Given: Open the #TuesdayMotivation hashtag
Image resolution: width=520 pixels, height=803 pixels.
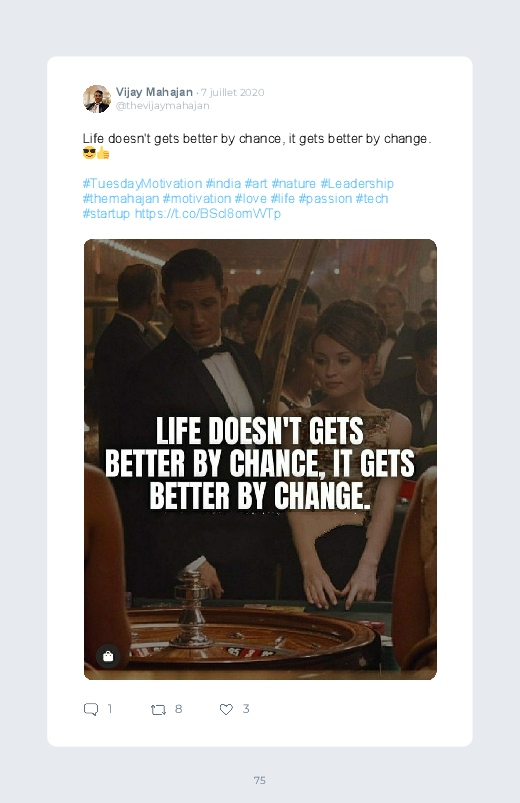Looking at the screenshot, I should point(142,183).
